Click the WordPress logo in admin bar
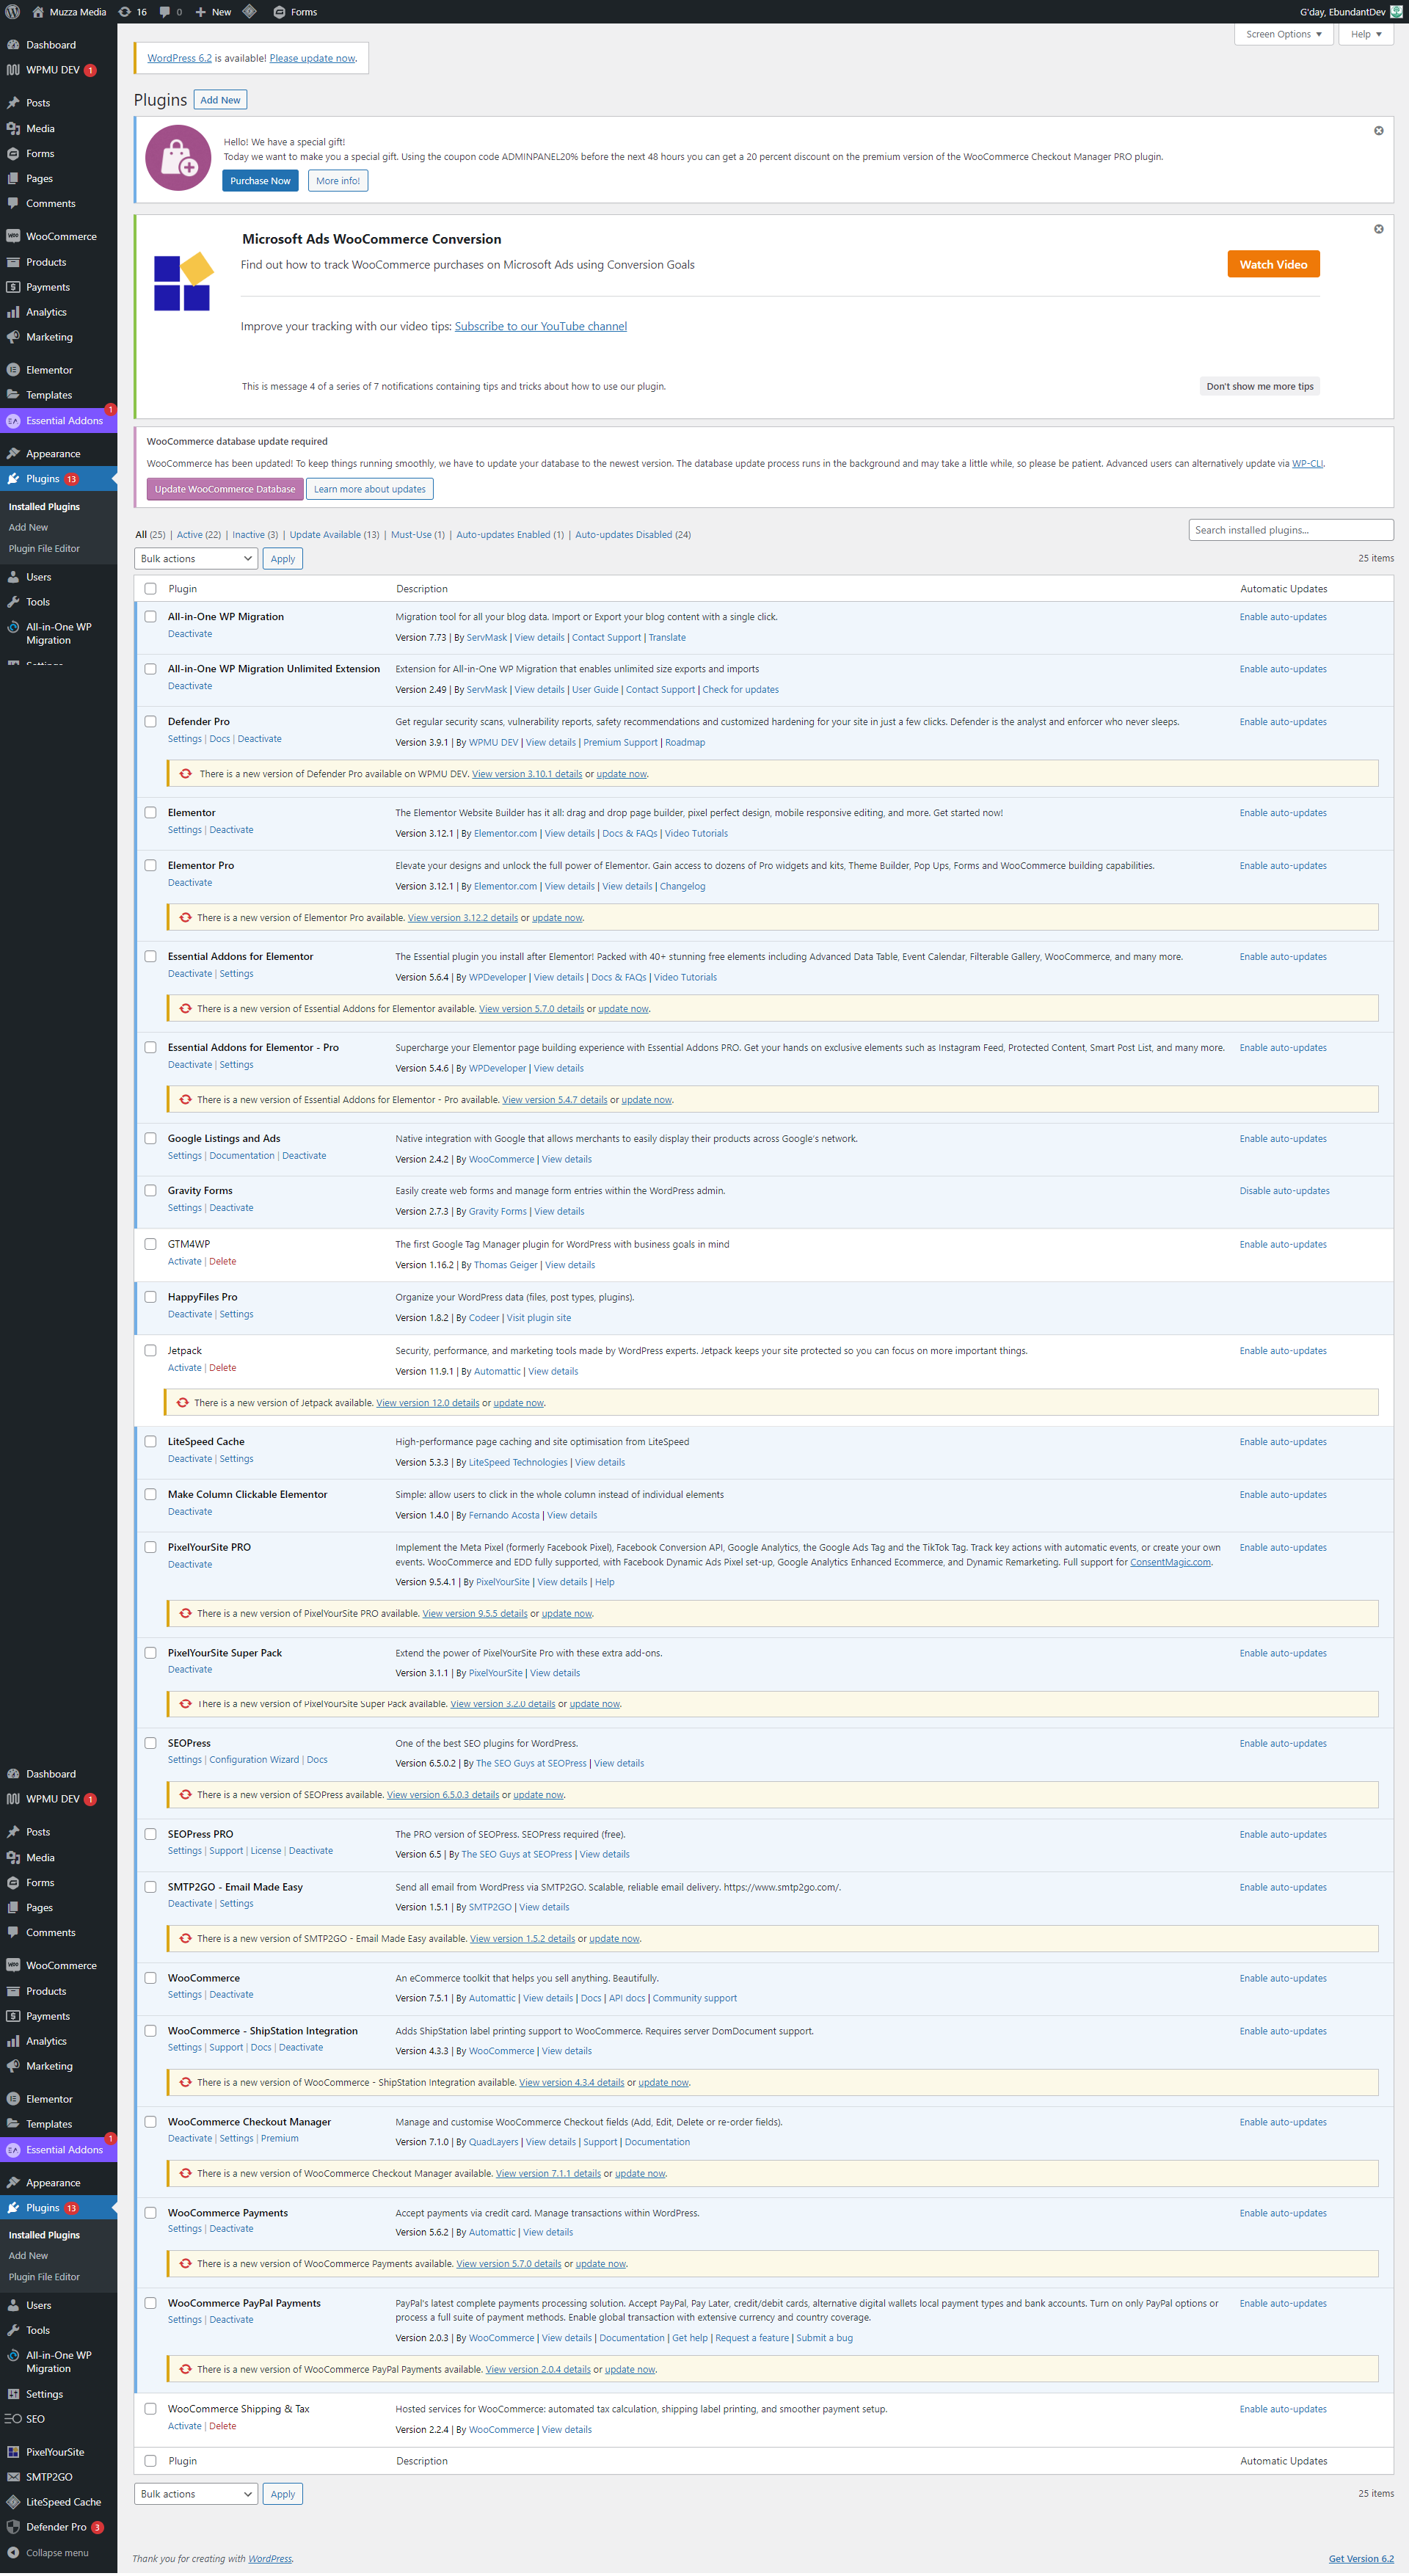Image resolution: width=1409 pixels, height=2576 pixels. tap(13, 12)
